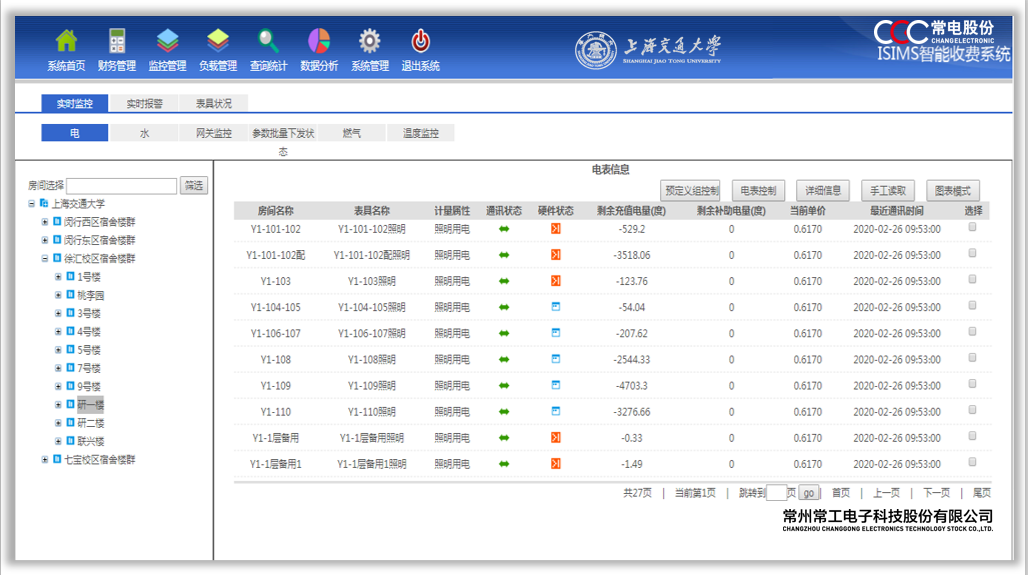Screen dimensions: 1028x575
Task: Click the 房间选择 search input field
Action: pyautogui.click(x=121, y=186)
